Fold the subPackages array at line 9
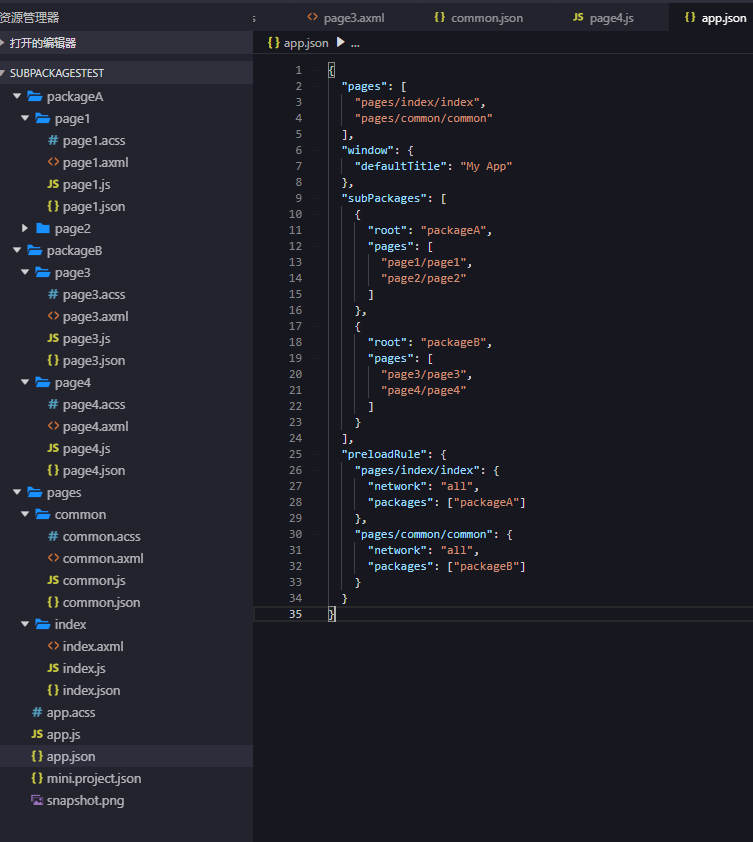753x842 pixels. tap(318, 198)
